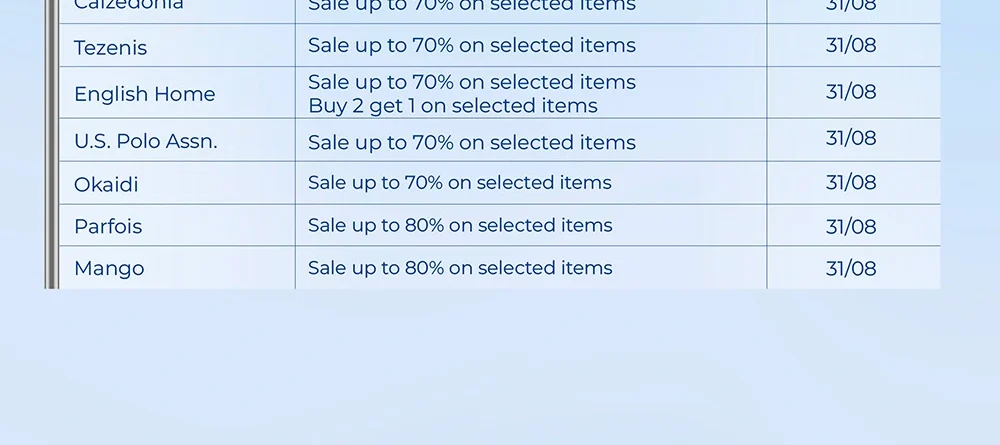Screen dimensions: 1000x445
Task: Click the Buy 2 get 1 offer text
Action: tap(453, 106)
